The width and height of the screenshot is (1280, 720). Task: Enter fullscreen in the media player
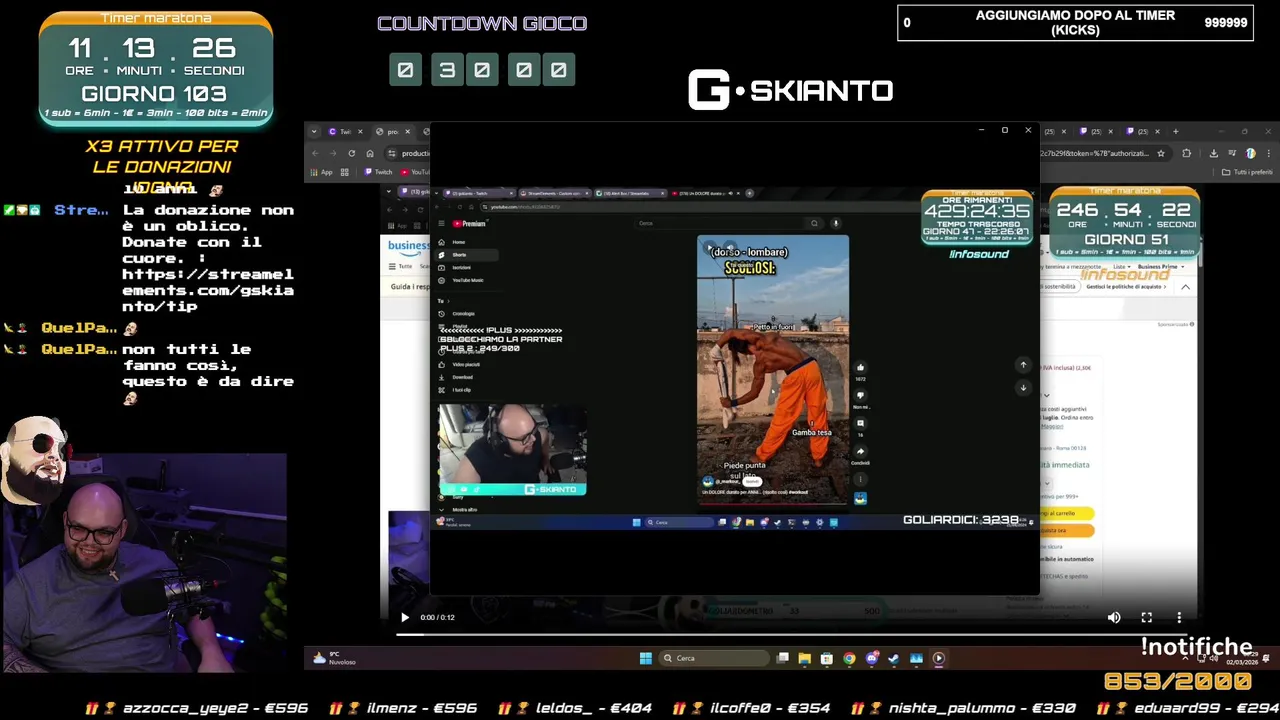(x=1147, y=617)
